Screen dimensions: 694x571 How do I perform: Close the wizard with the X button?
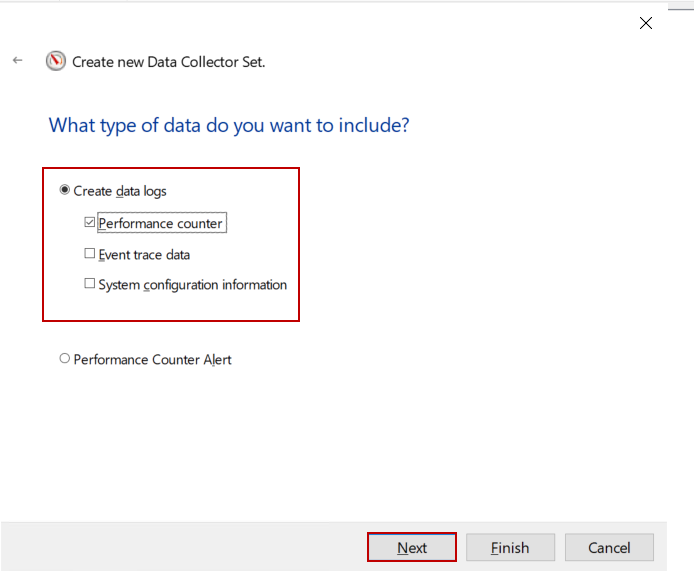tap(646, 23)
